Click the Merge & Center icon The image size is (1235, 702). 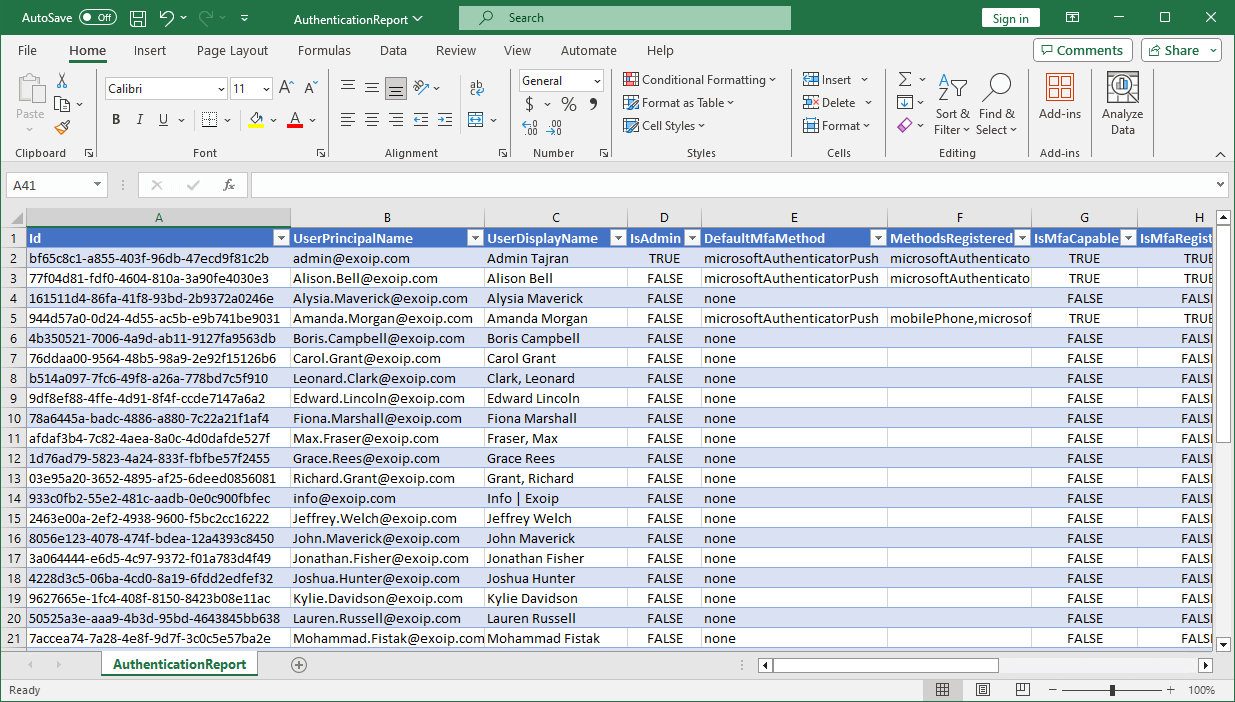[476, 120]
